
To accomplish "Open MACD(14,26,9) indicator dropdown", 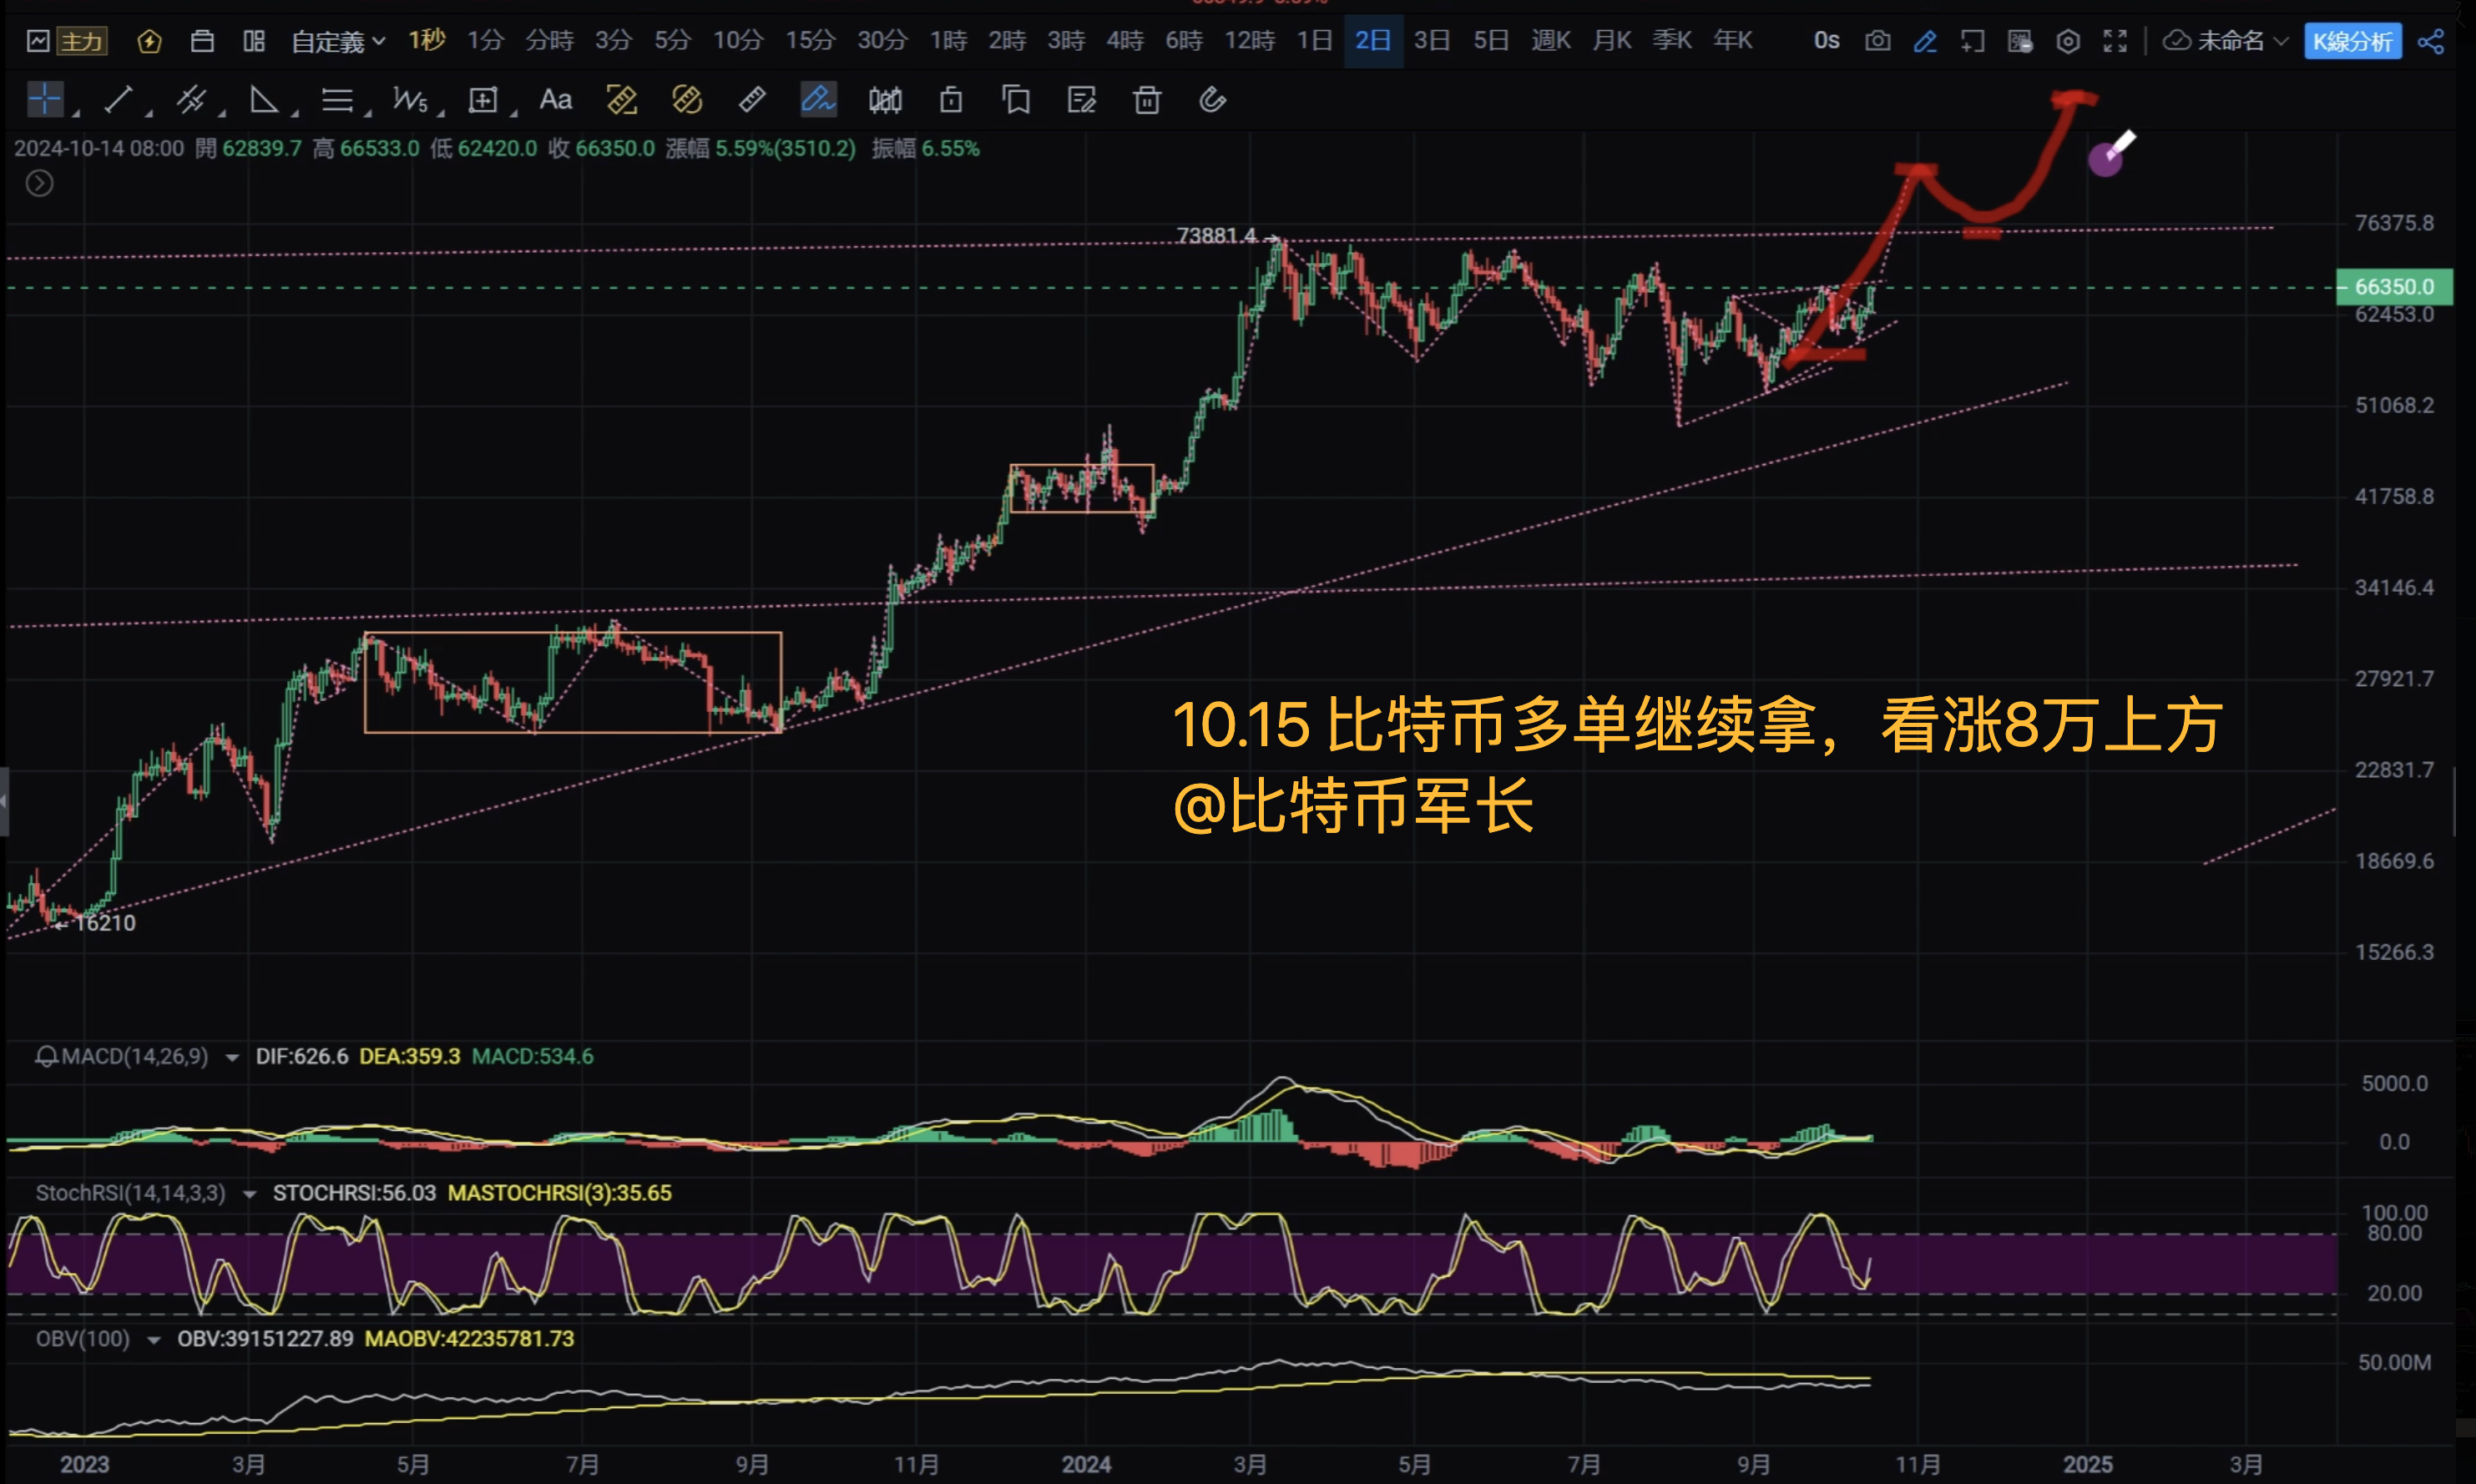I will 232,1057.
